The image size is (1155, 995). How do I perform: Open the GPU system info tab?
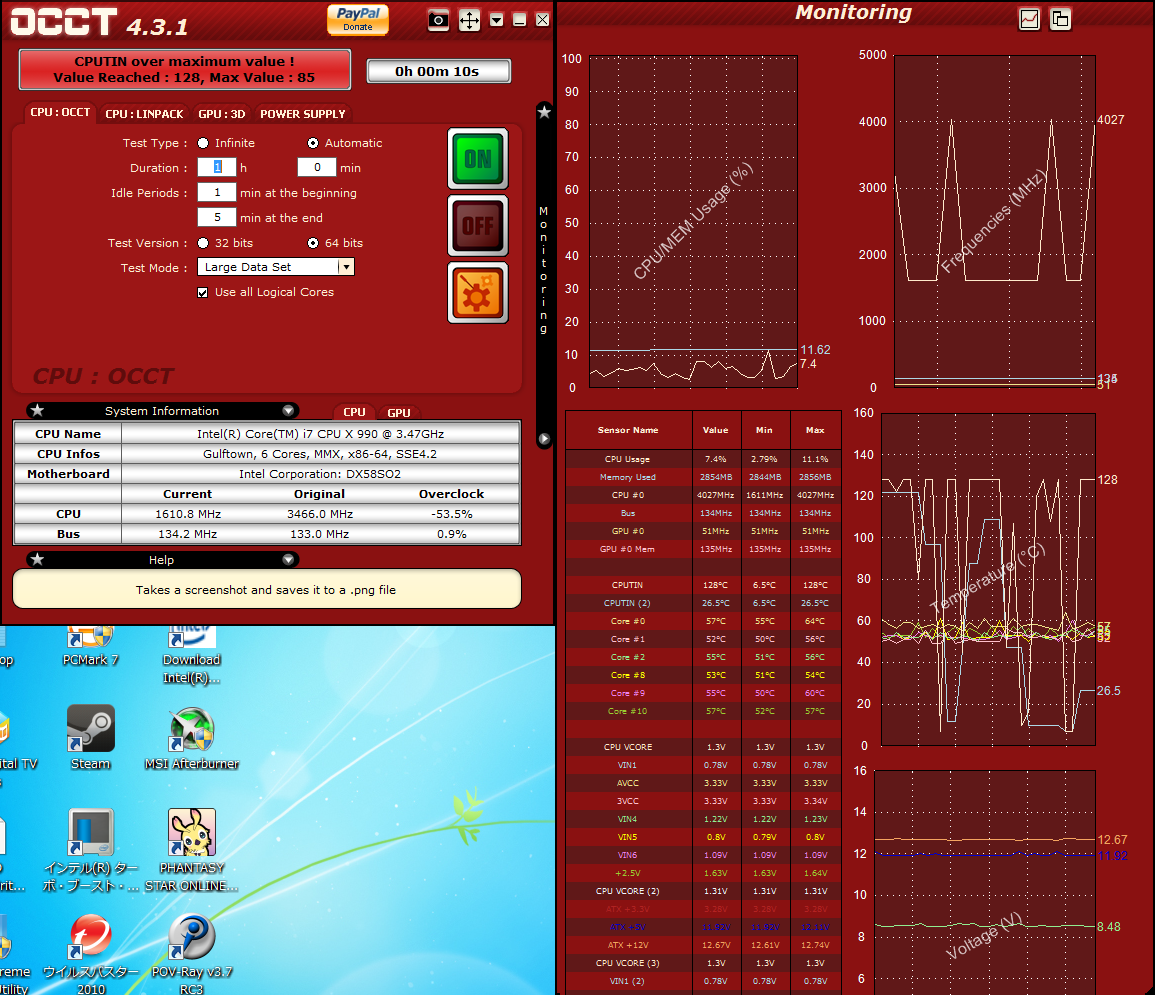(399, 412)
